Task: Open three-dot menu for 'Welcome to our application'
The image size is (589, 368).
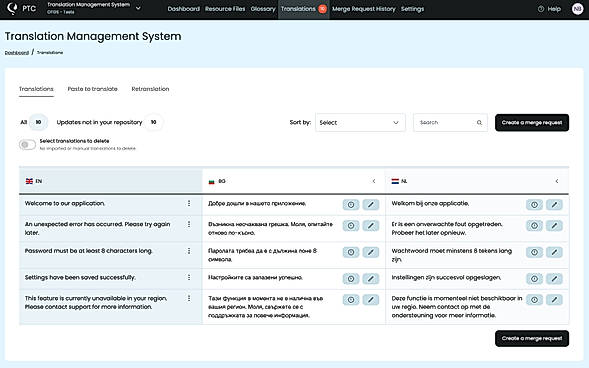Action: [x=189, y=203]
